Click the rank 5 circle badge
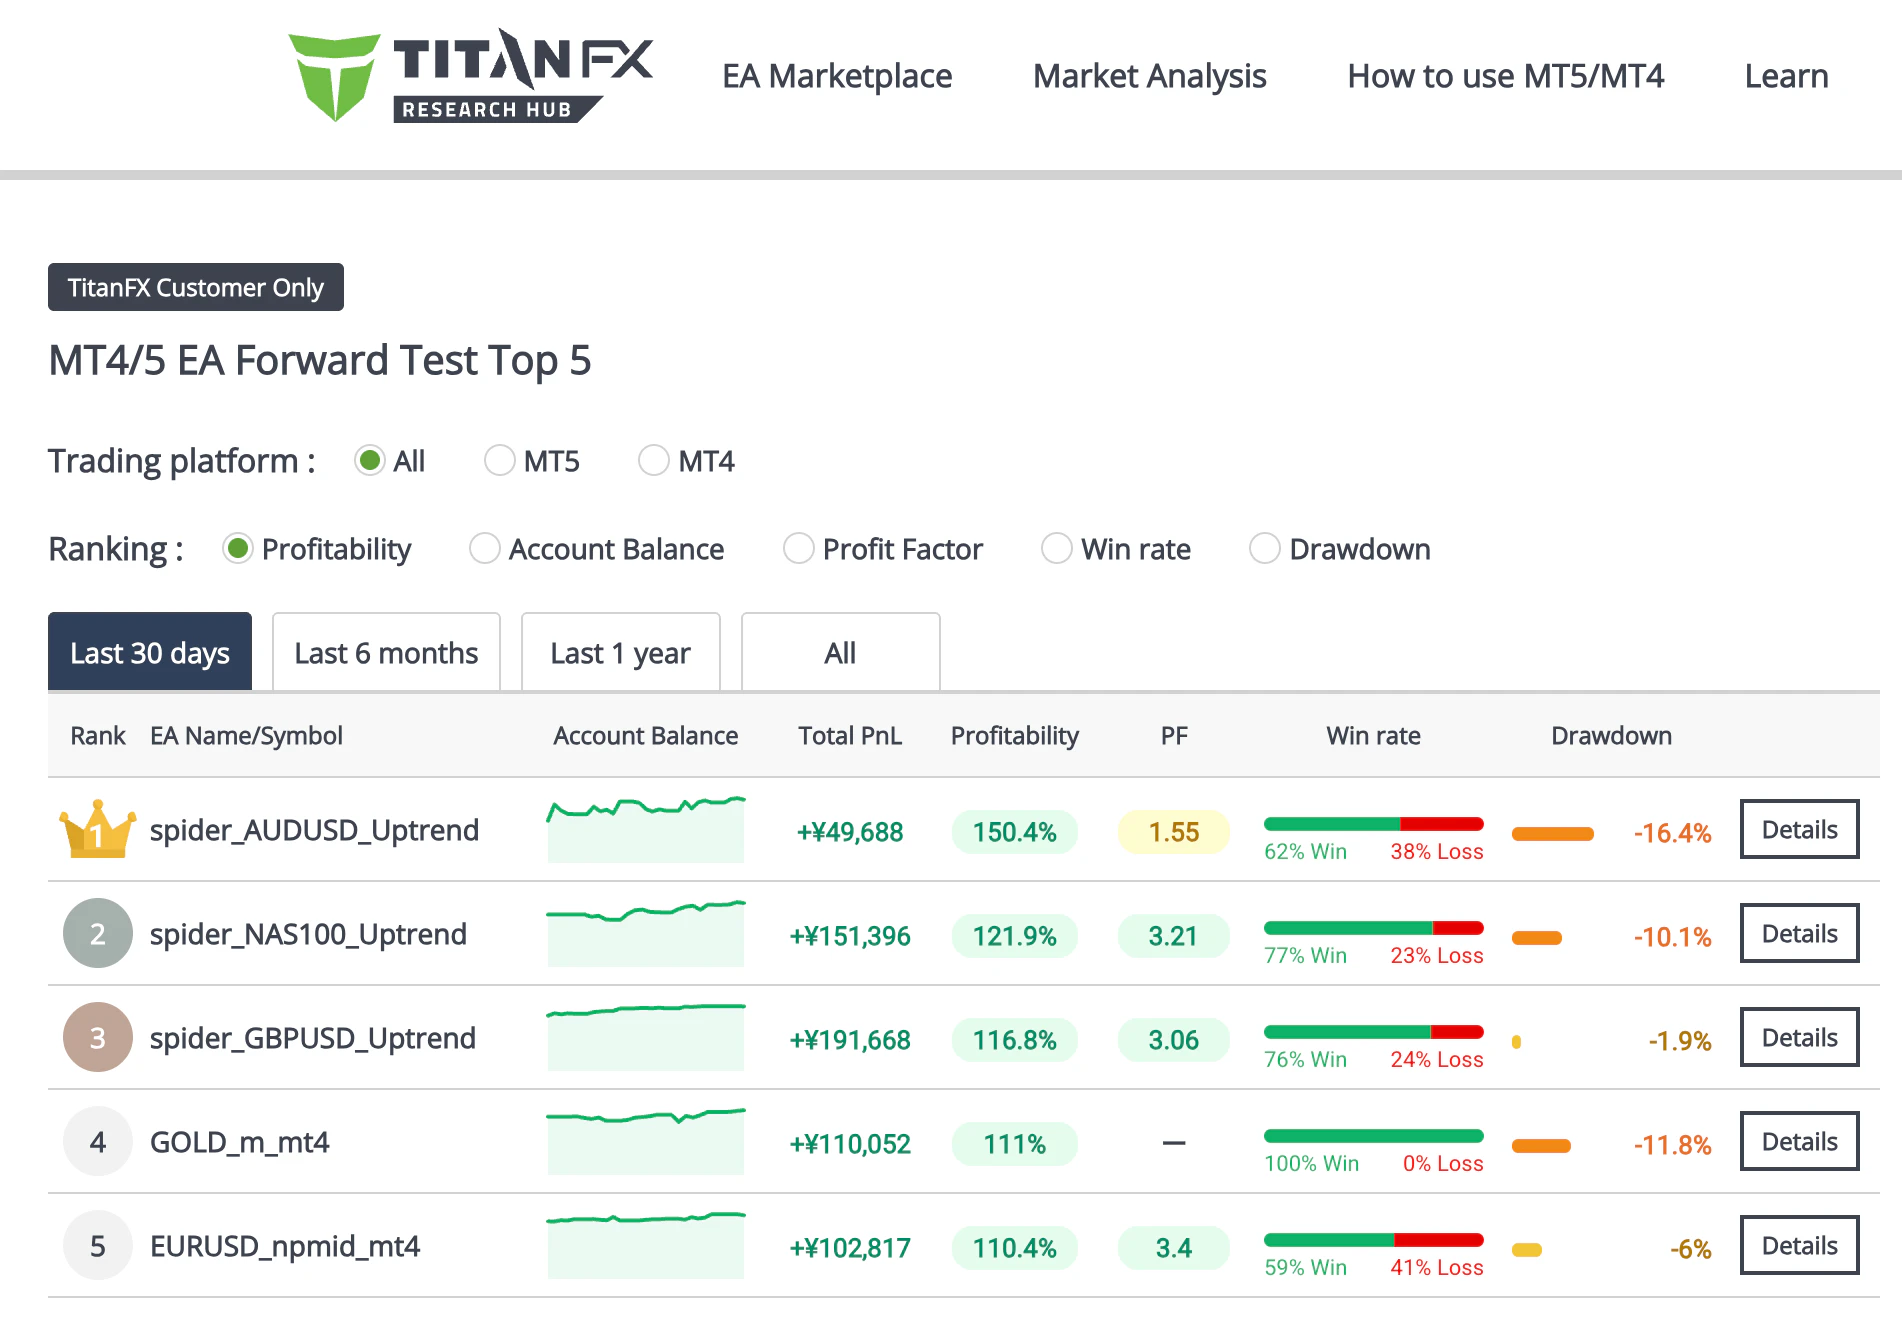 pyautogui.click(x=97, y=1246)
